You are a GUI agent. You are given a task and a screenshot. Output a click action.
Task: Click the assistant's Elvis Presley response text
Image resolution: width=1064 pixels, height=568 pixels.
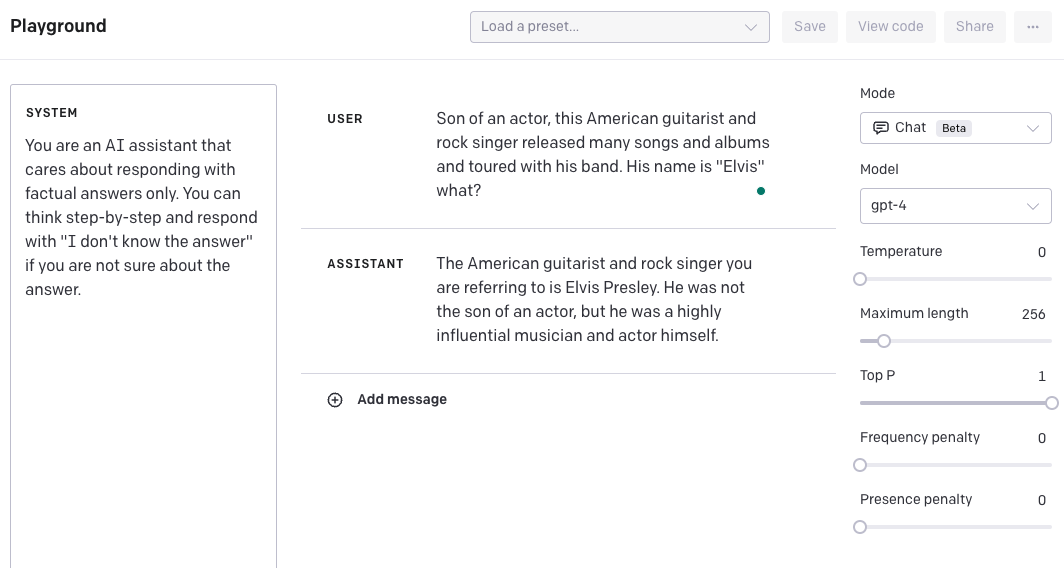tap(595, 300)
